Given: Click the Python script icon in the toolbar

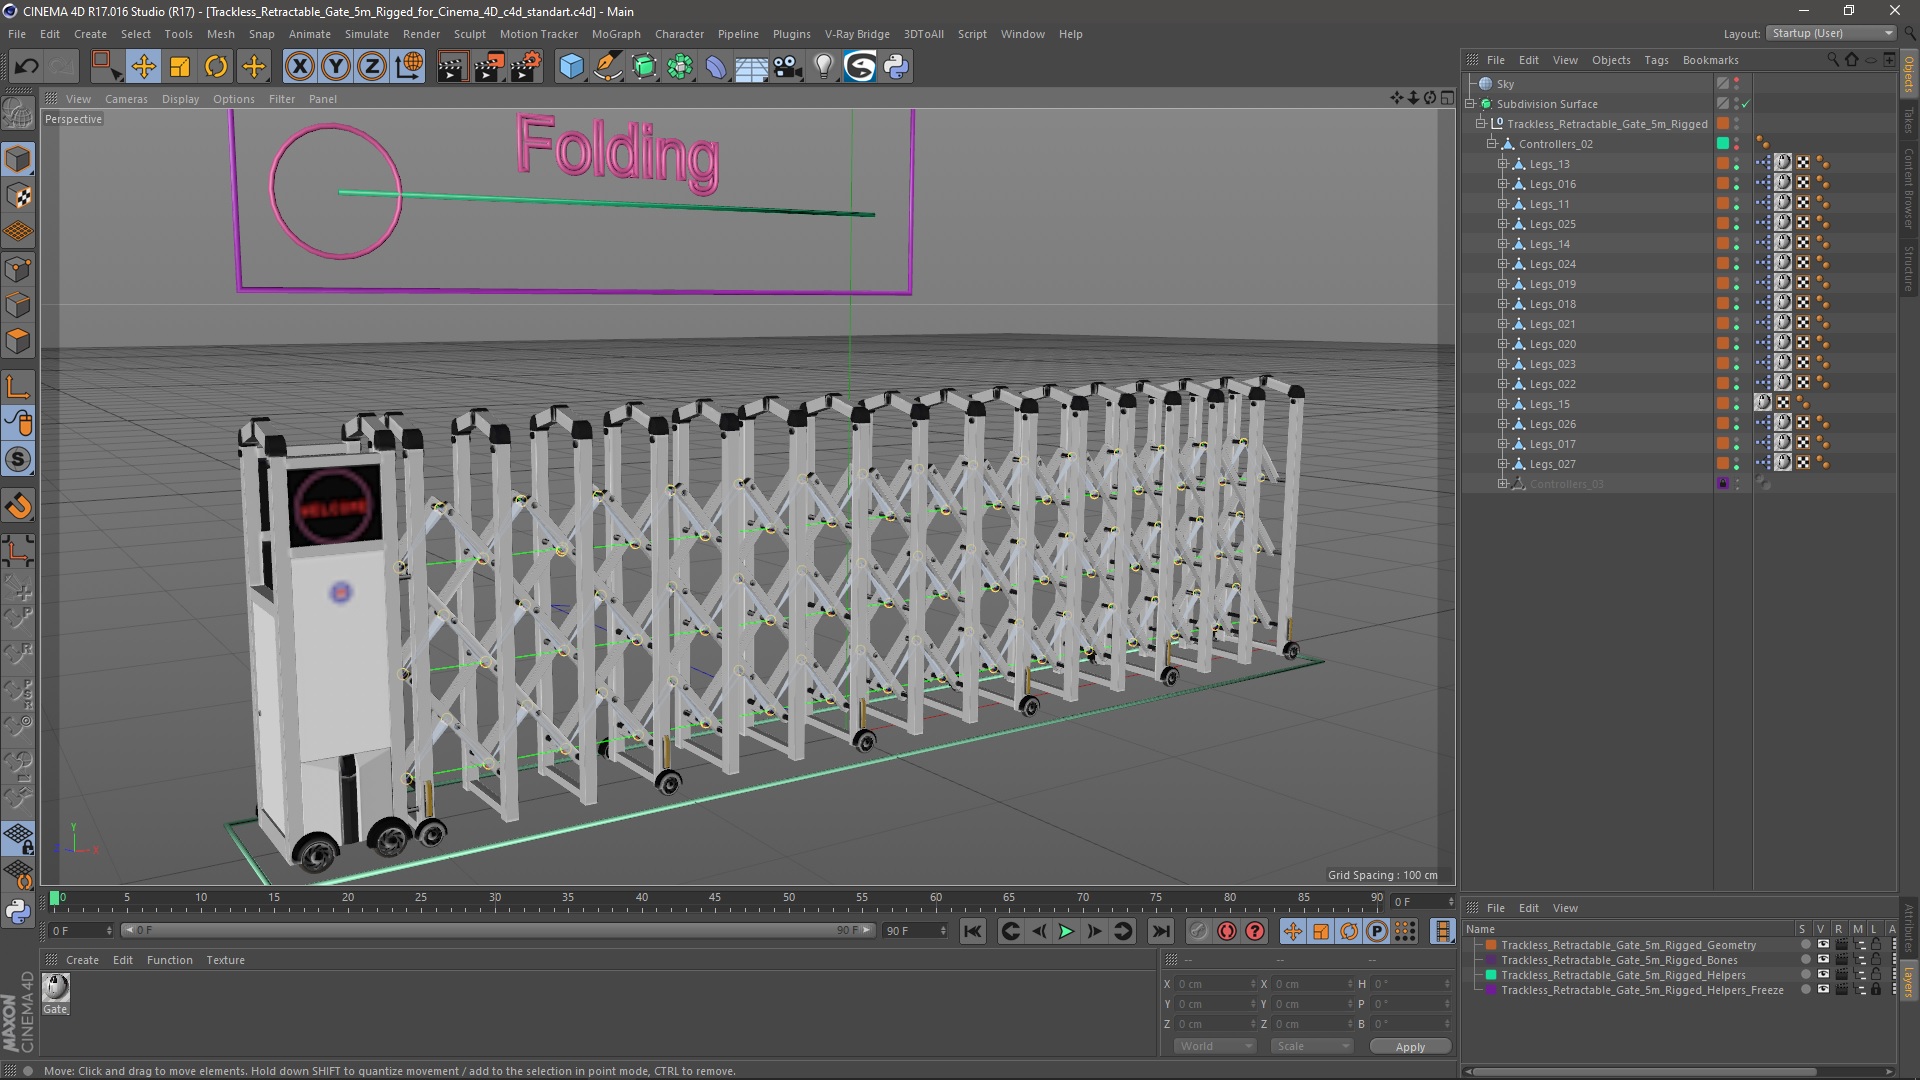Looking at the screenshot, I should (896, 67).
